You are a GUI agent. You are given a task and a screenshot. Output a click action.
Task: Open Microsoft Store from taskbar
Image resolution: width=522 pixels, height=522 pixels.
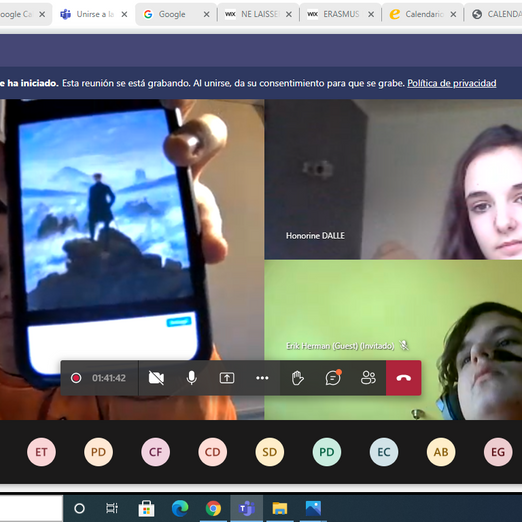point(146,508)
